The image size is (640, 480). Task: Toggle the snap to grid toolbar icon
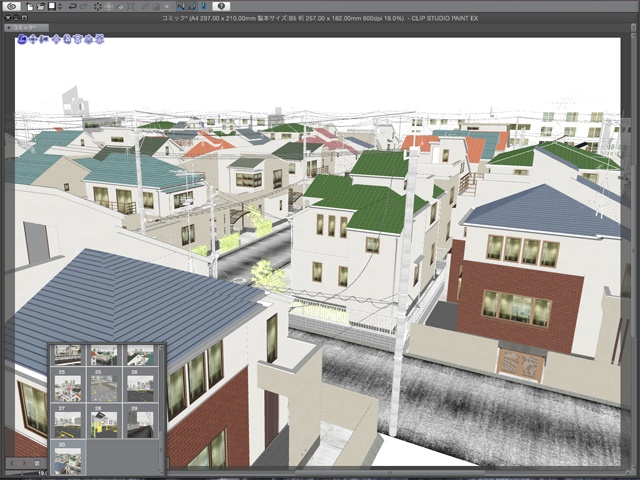point(201,6)
